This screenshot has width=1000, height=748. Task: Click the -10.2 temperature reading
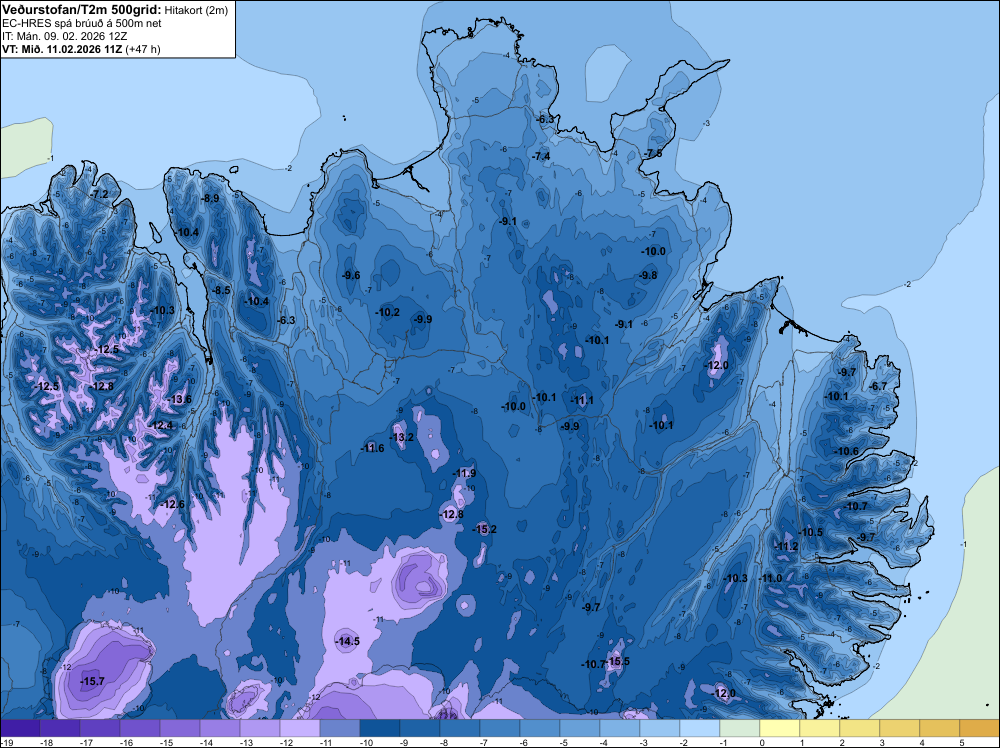coord(388,312)
